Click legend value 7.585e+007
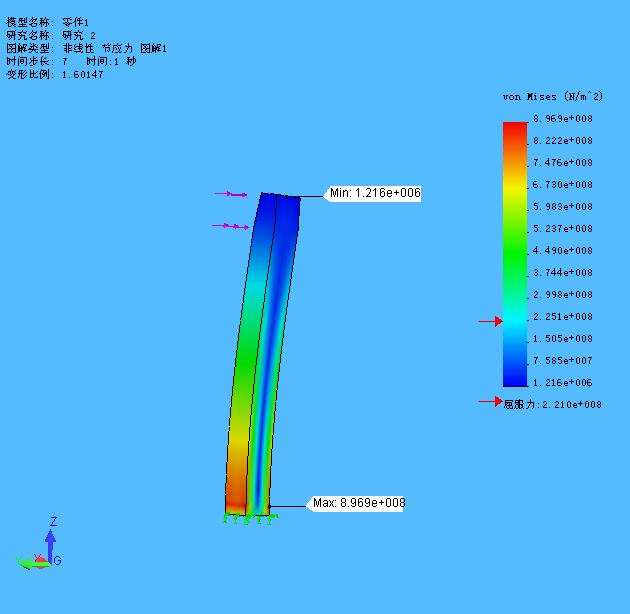Screen dimensions: 630x614 [x=562, y=360]
